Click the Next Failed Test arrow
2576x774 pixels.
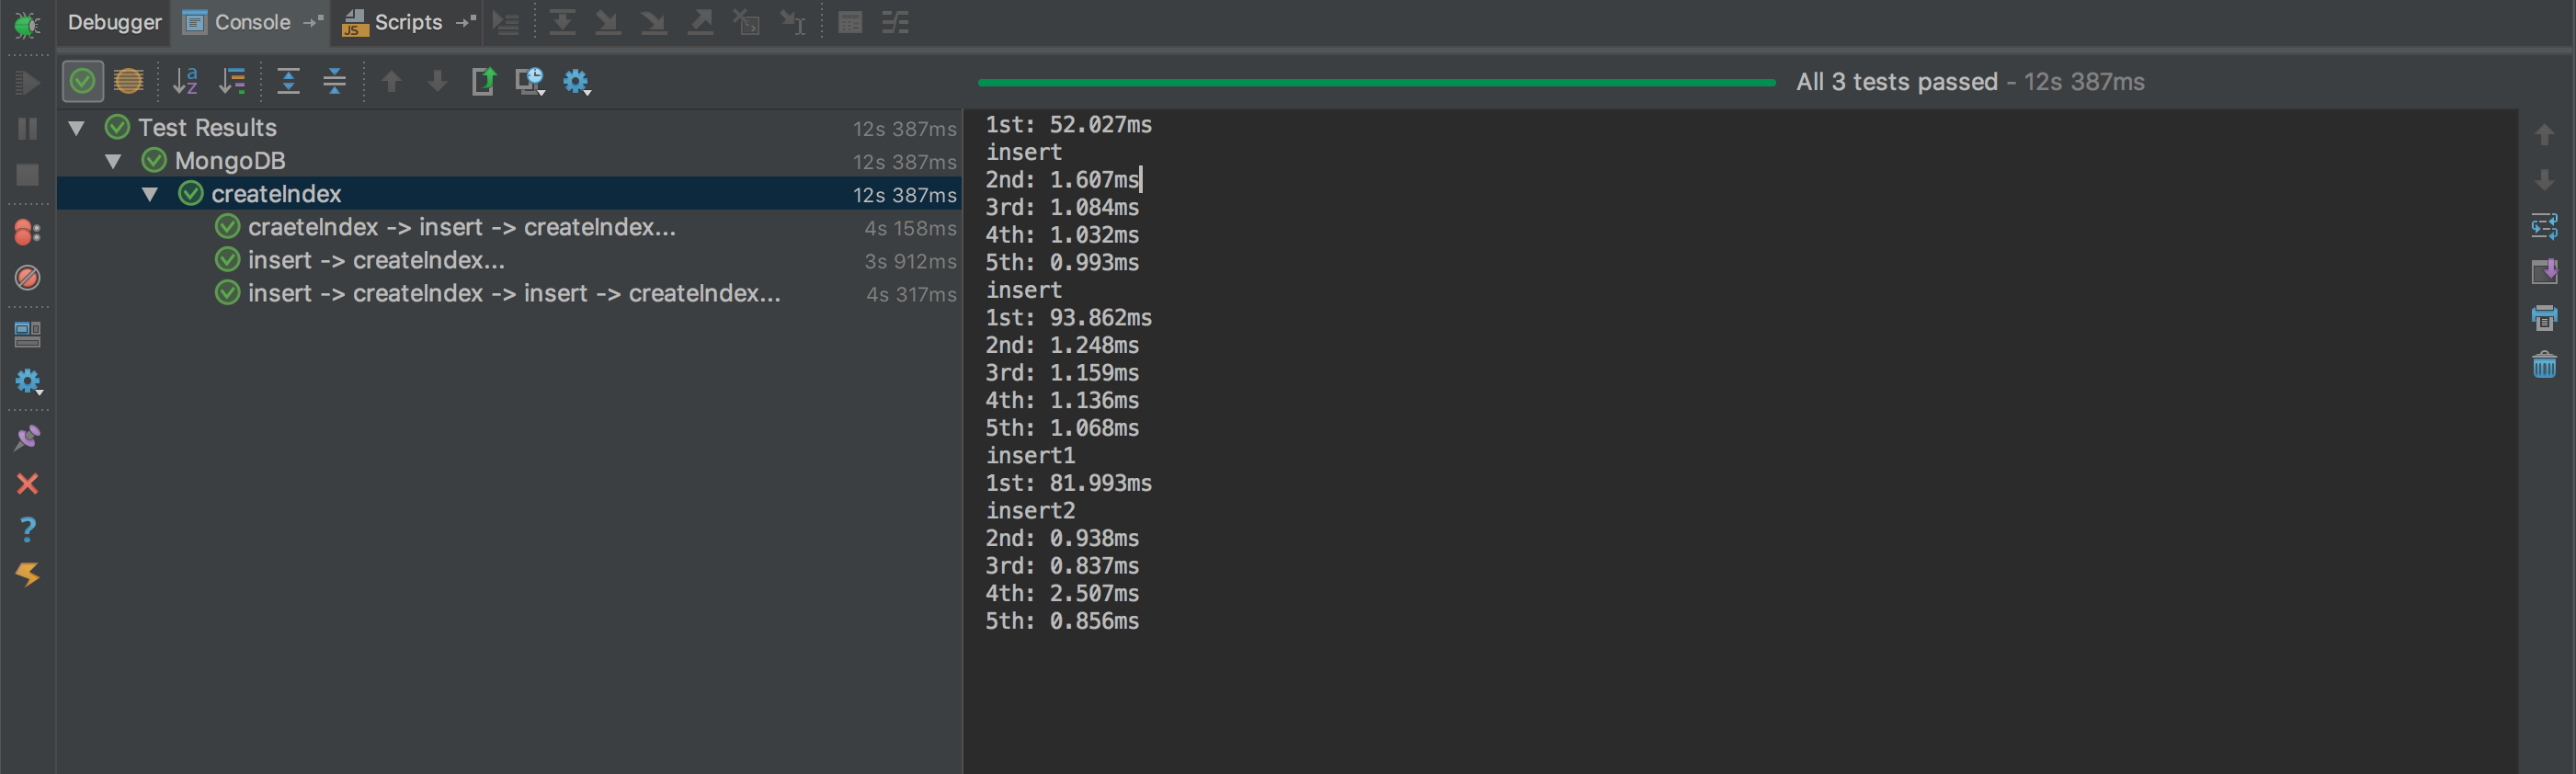click(437, 81)
